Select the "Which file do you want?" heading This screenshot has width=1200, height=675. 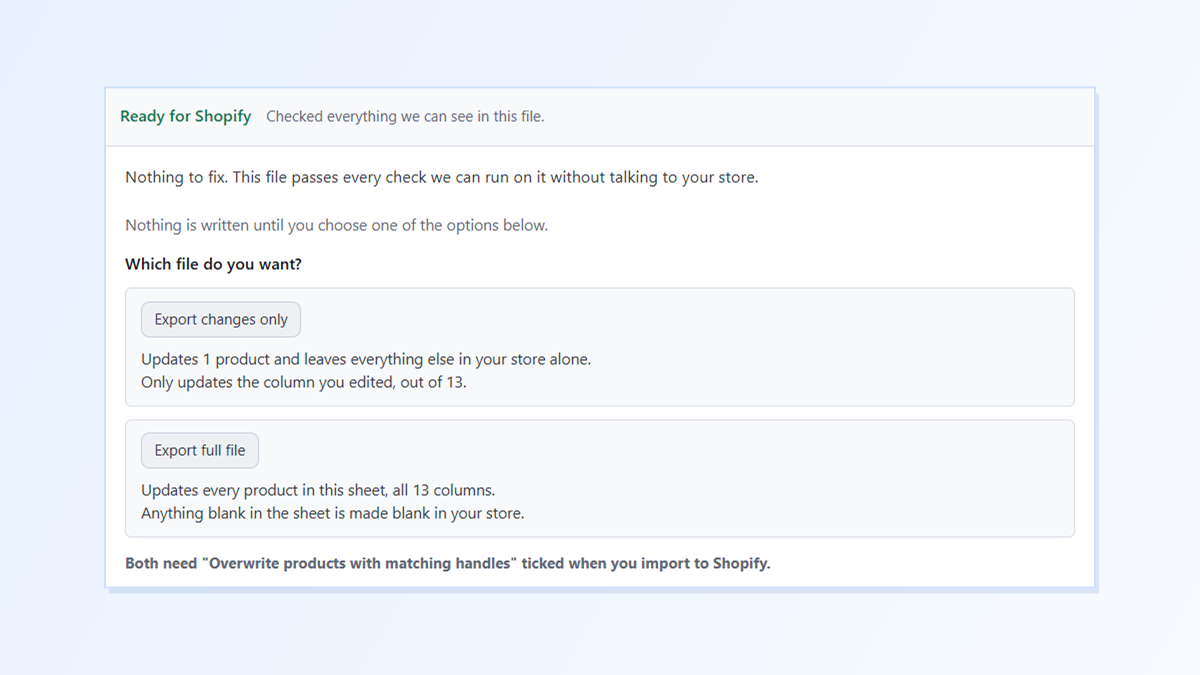click(x=213, y=264)
